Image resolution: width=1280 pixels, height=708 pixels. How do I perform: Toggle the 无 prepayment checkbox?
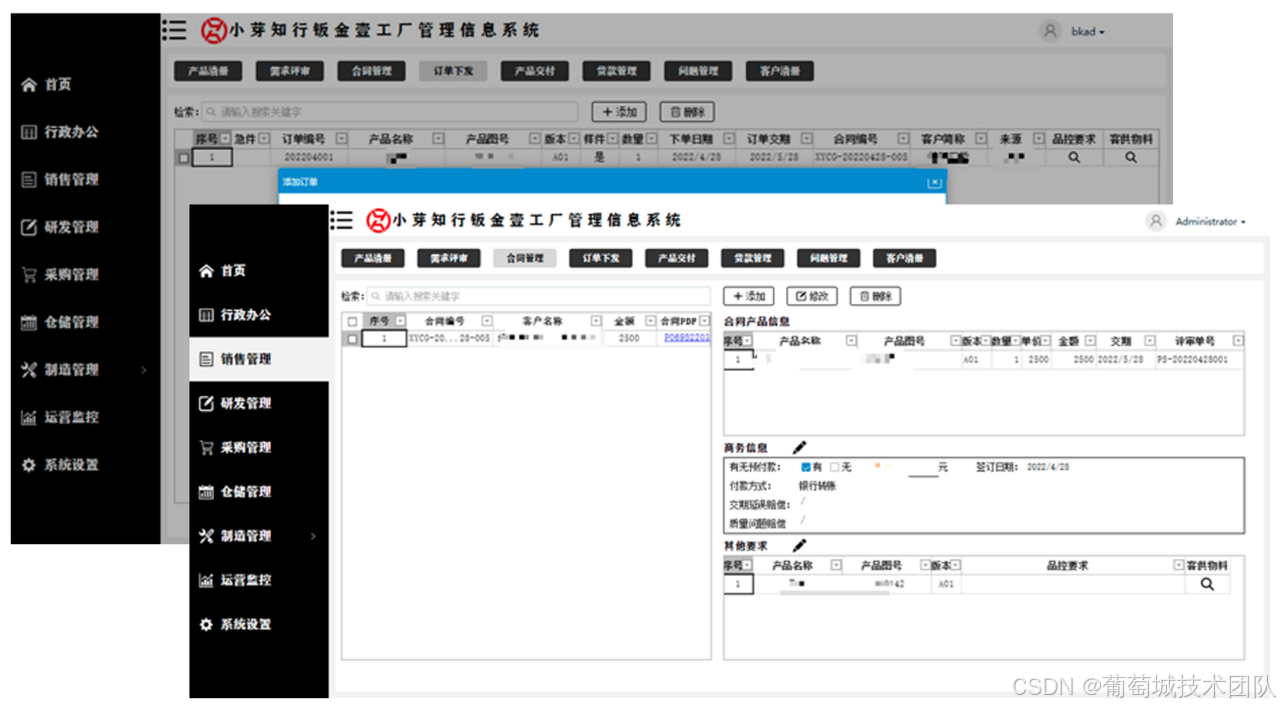click(x=835, y=467)
